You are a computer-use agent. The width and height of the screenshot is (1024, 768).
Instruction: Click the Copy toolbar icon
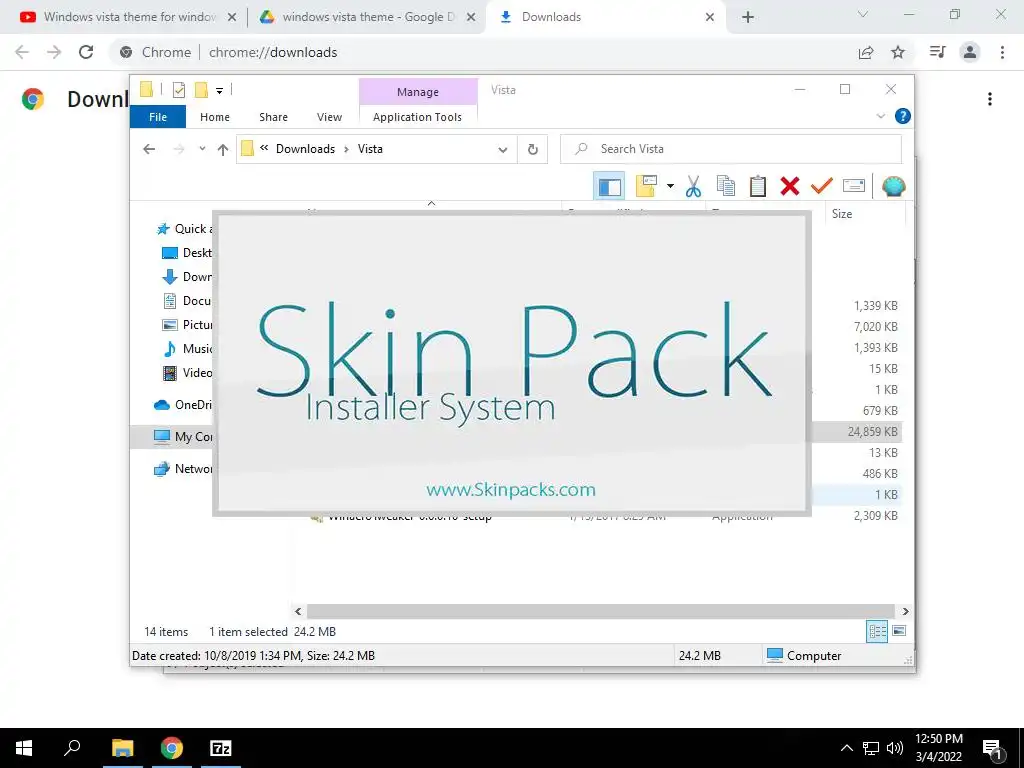tap(726, 186)
